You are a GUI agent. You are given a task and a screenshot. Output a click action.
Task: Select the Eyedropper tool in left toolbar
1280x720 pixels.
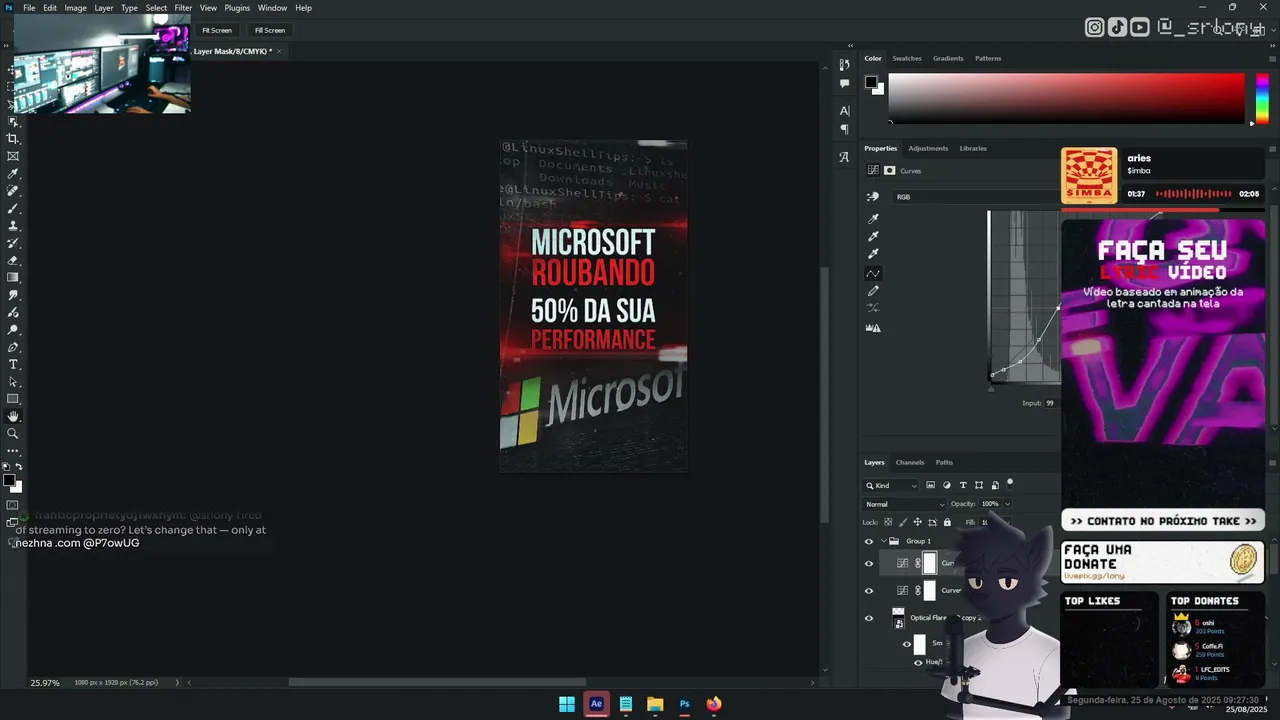click(13, 174)
